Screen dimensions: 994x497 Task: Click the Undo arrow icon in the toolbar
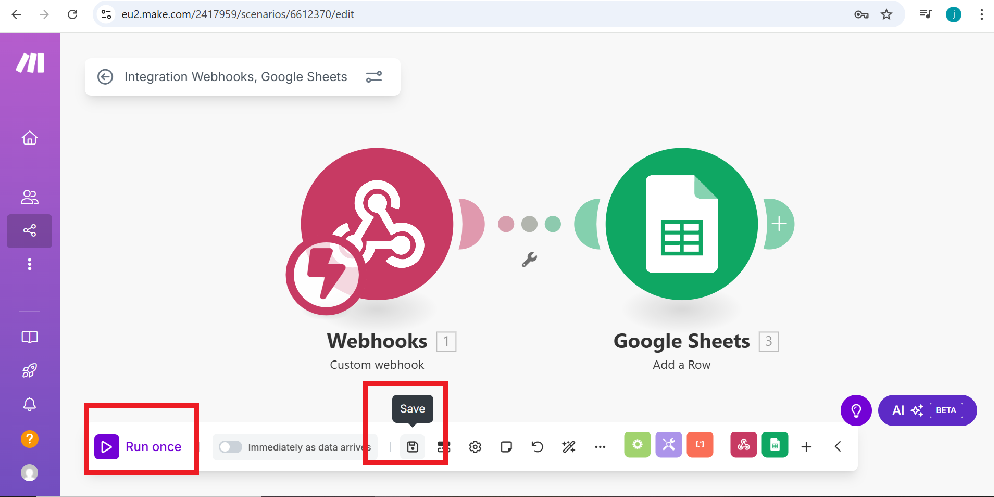[x=537, y=447]
